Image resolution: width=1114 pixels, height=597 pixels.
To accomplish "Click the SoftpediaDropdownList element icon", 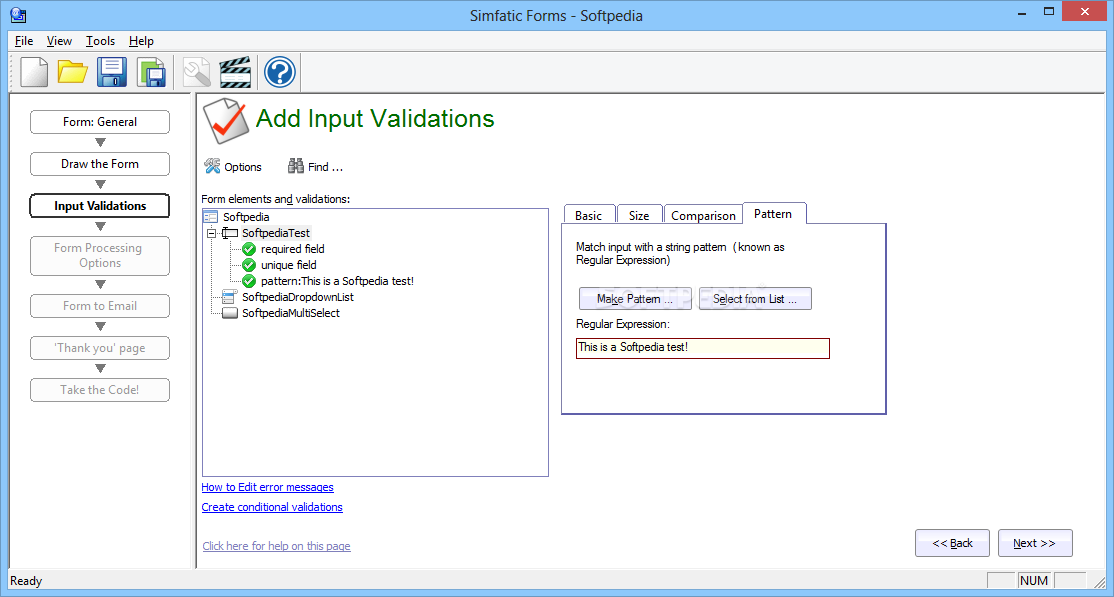I will pos(229,296).
